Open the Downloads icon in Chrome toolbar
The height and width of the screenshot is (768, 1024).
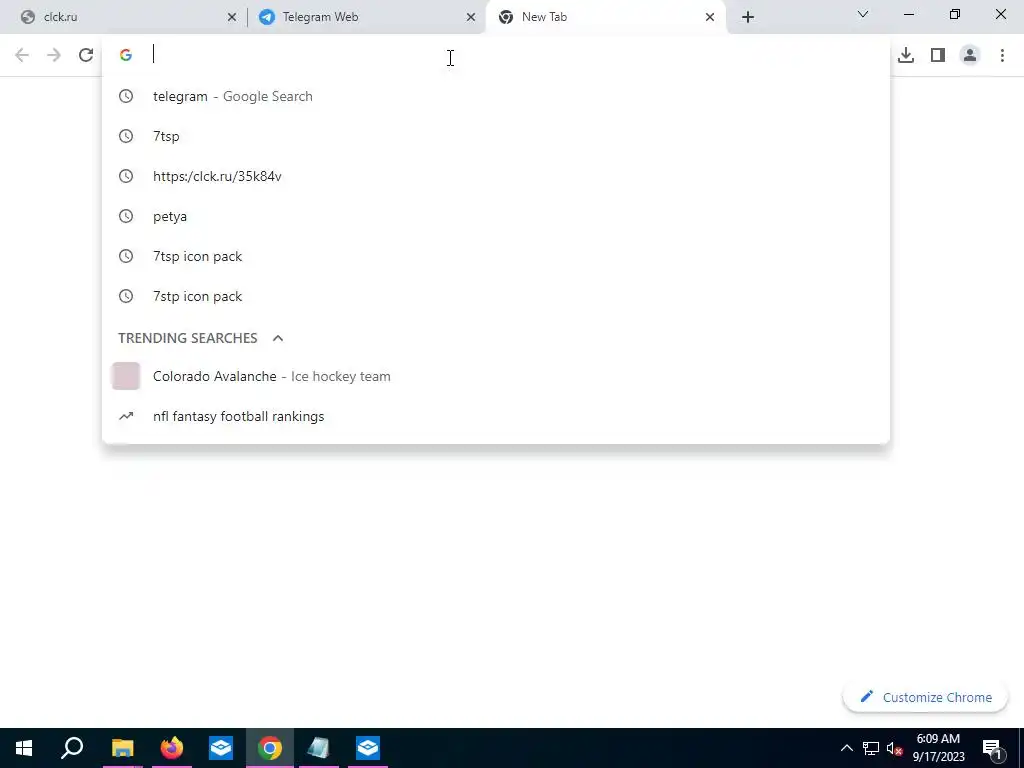906,56
